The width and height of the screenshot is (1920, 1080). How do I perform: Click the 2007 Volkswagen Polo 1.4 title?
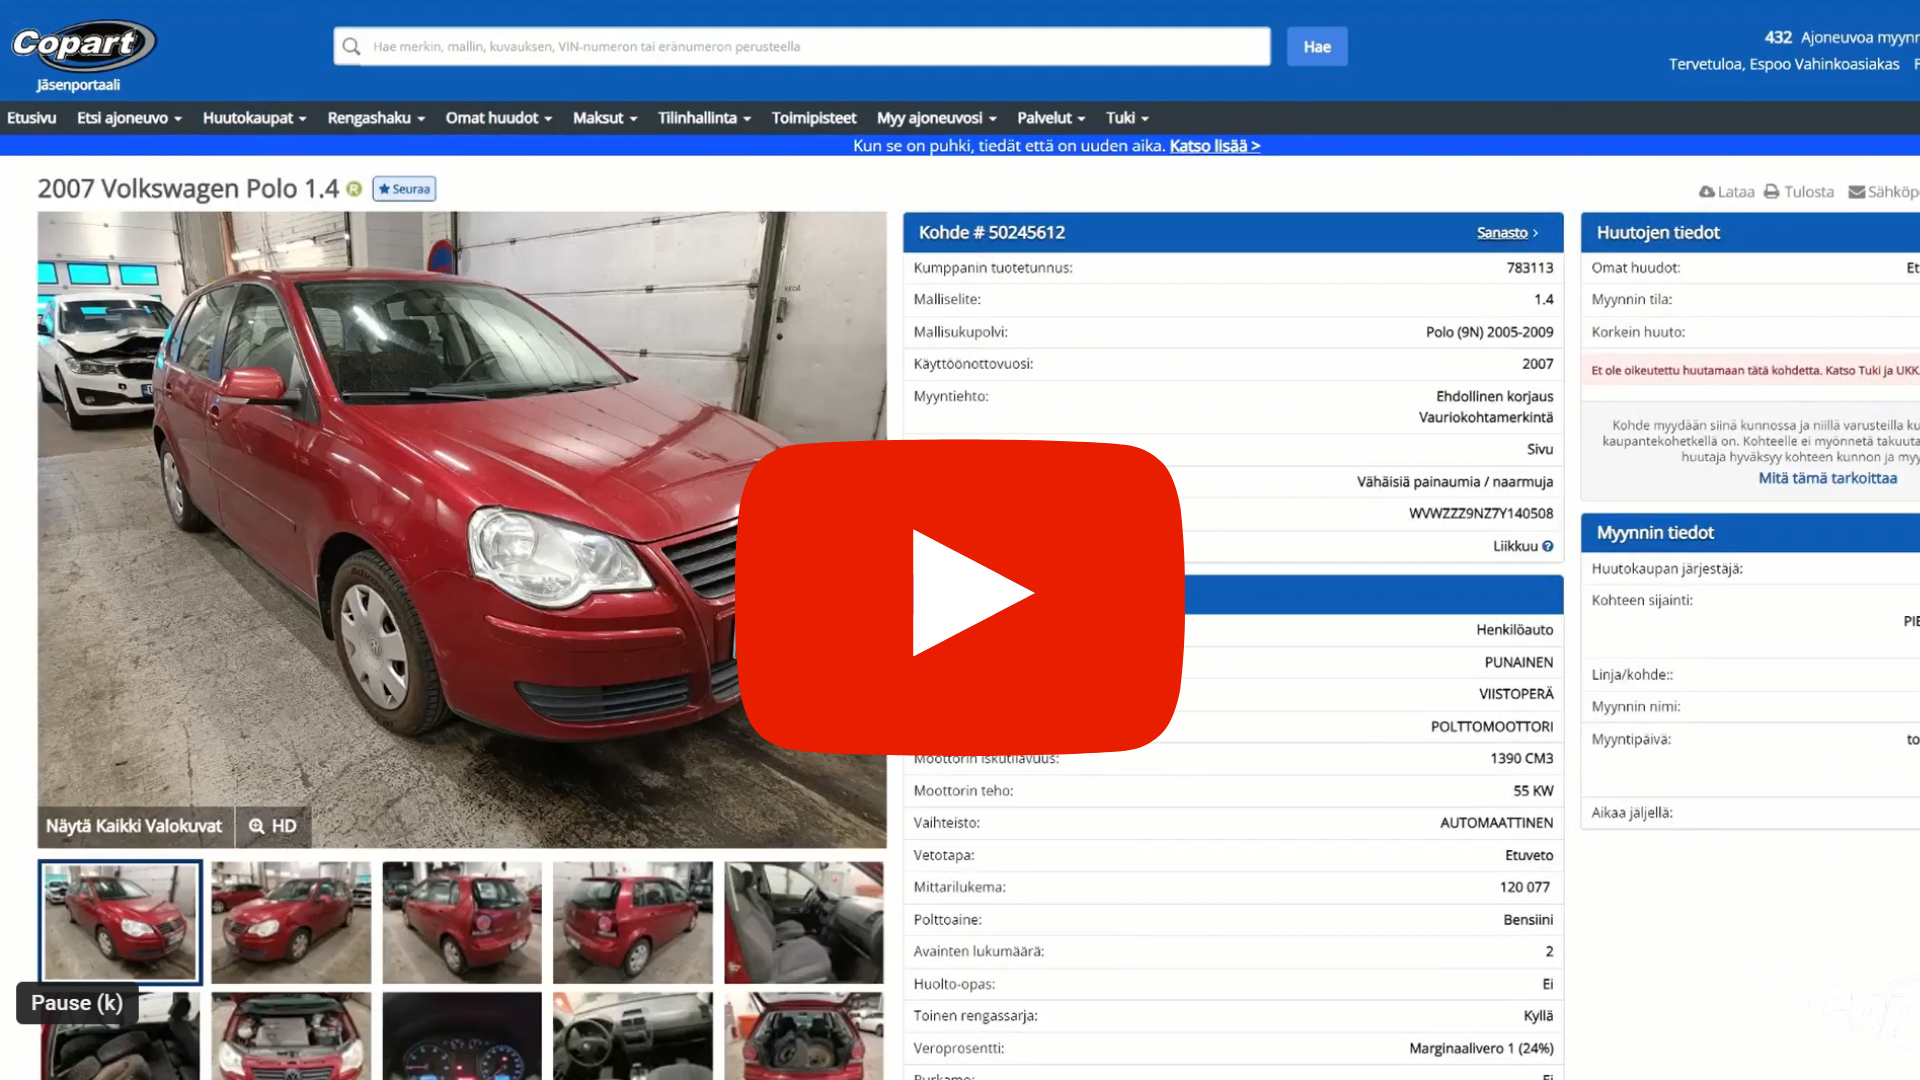coord(188,189)
